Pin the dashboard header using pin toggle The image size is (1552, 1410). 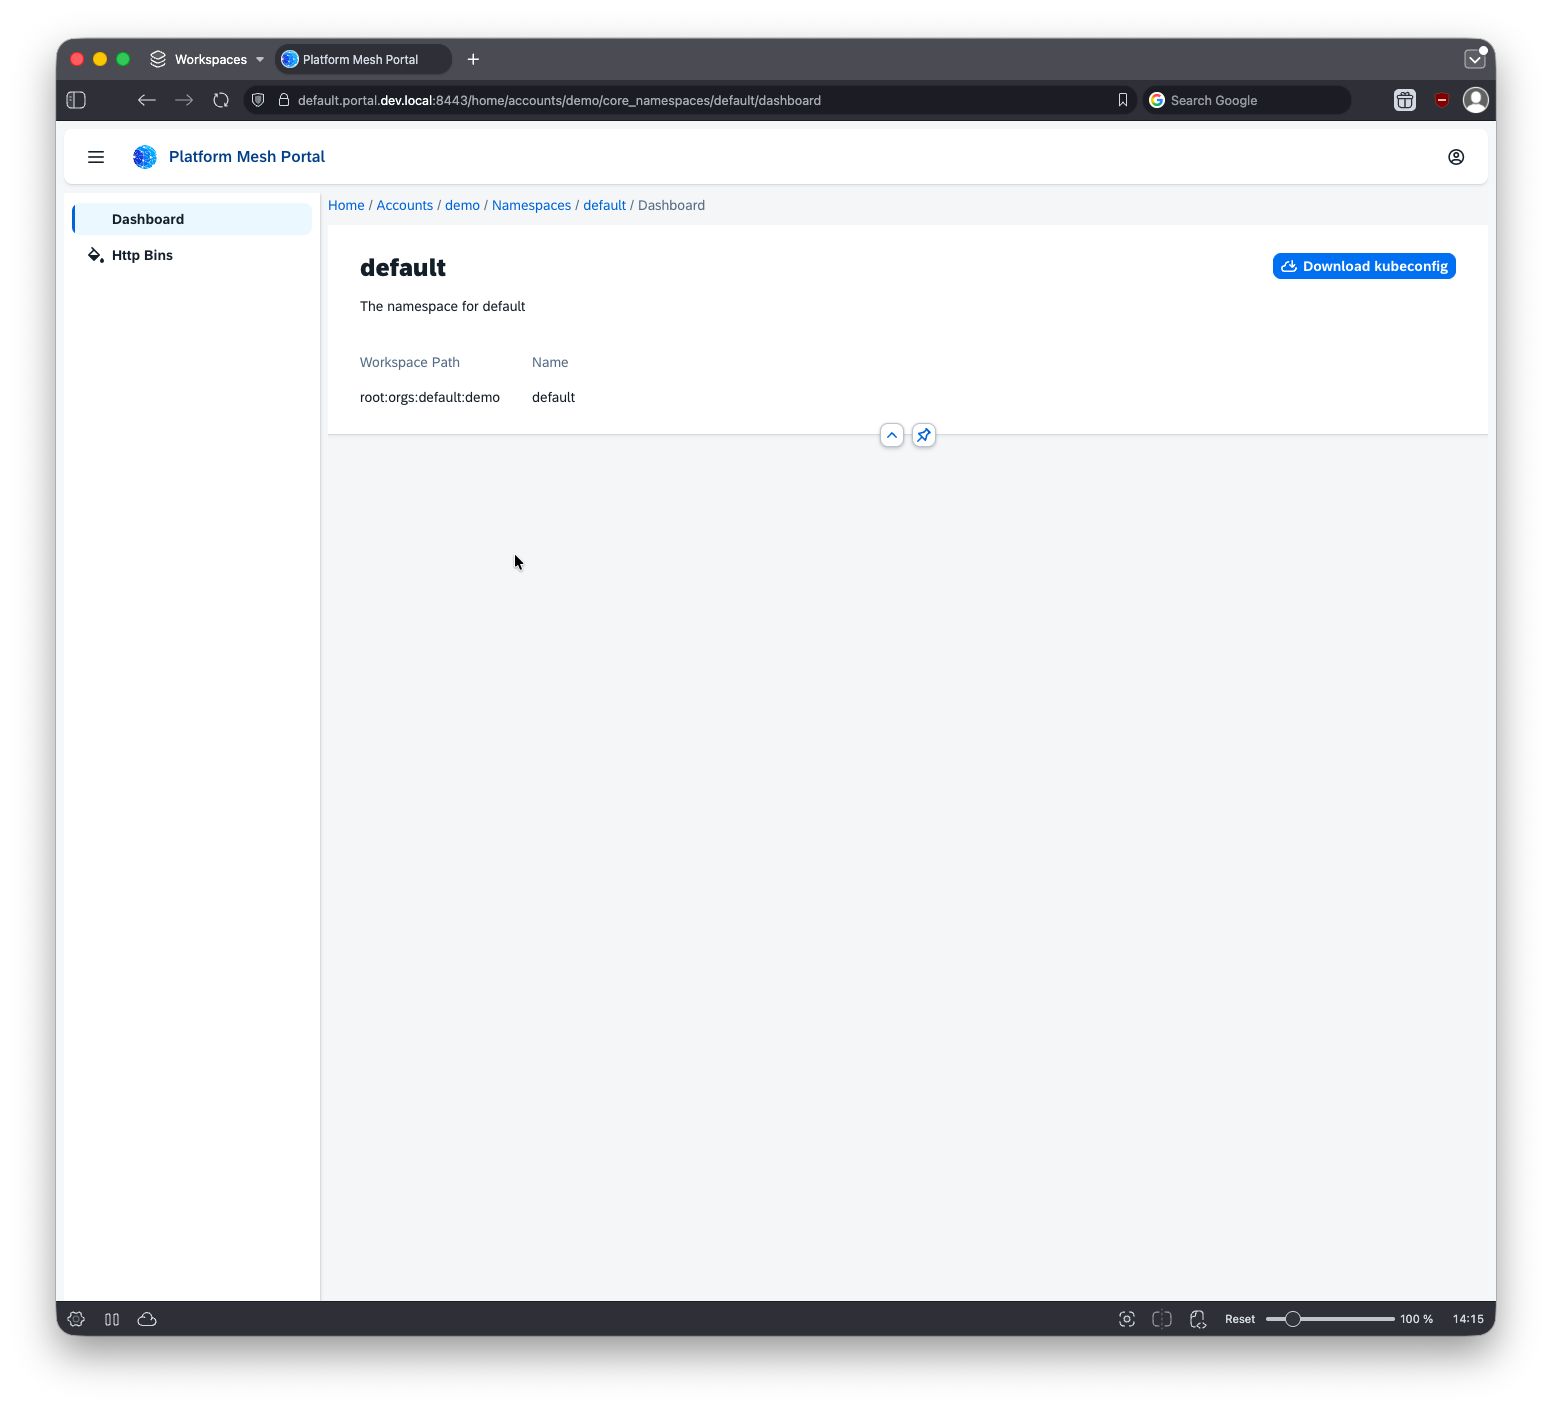tap(923, 435)
